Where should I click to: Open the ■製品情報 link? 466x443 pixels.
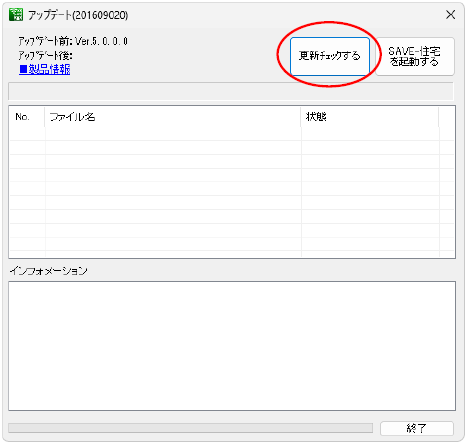(x=45, y=69)
